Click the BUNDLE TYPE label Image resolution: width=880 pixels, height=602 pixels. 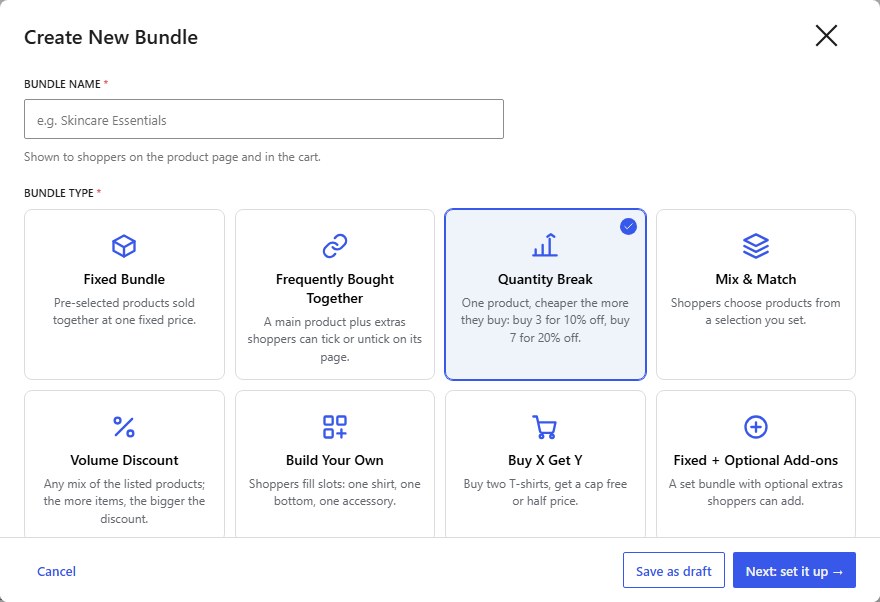59,193
